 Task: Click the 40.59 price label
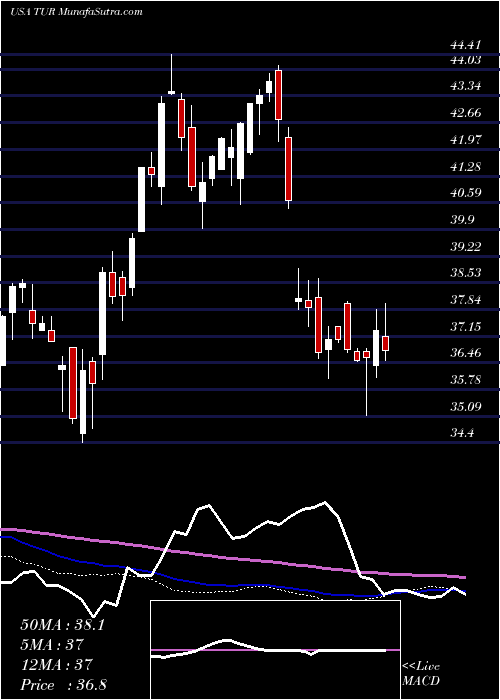(x=466, y=193)
